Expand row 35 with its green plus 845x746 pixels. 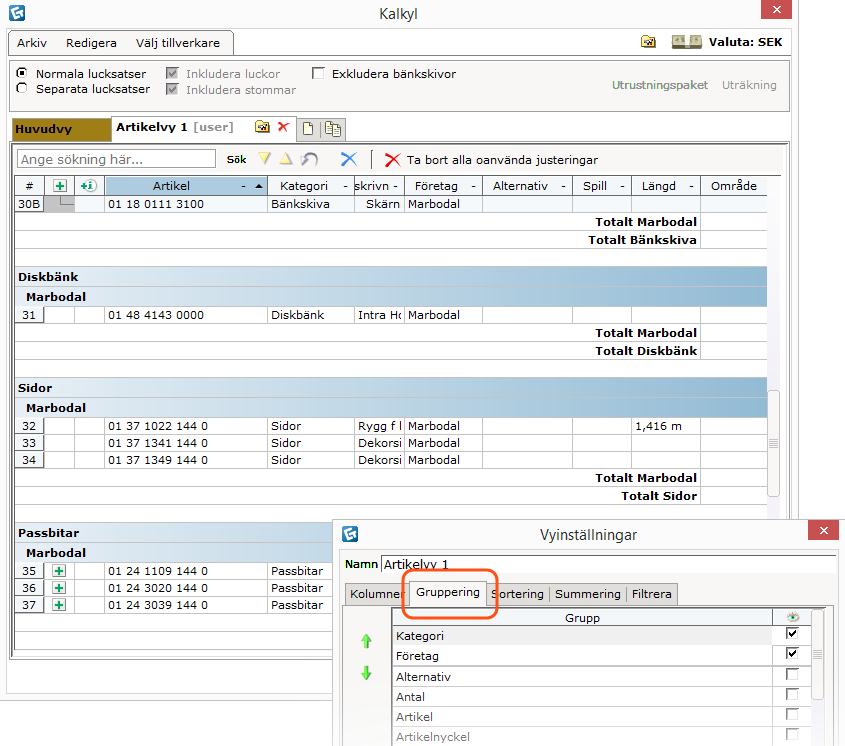click(59, 571)
